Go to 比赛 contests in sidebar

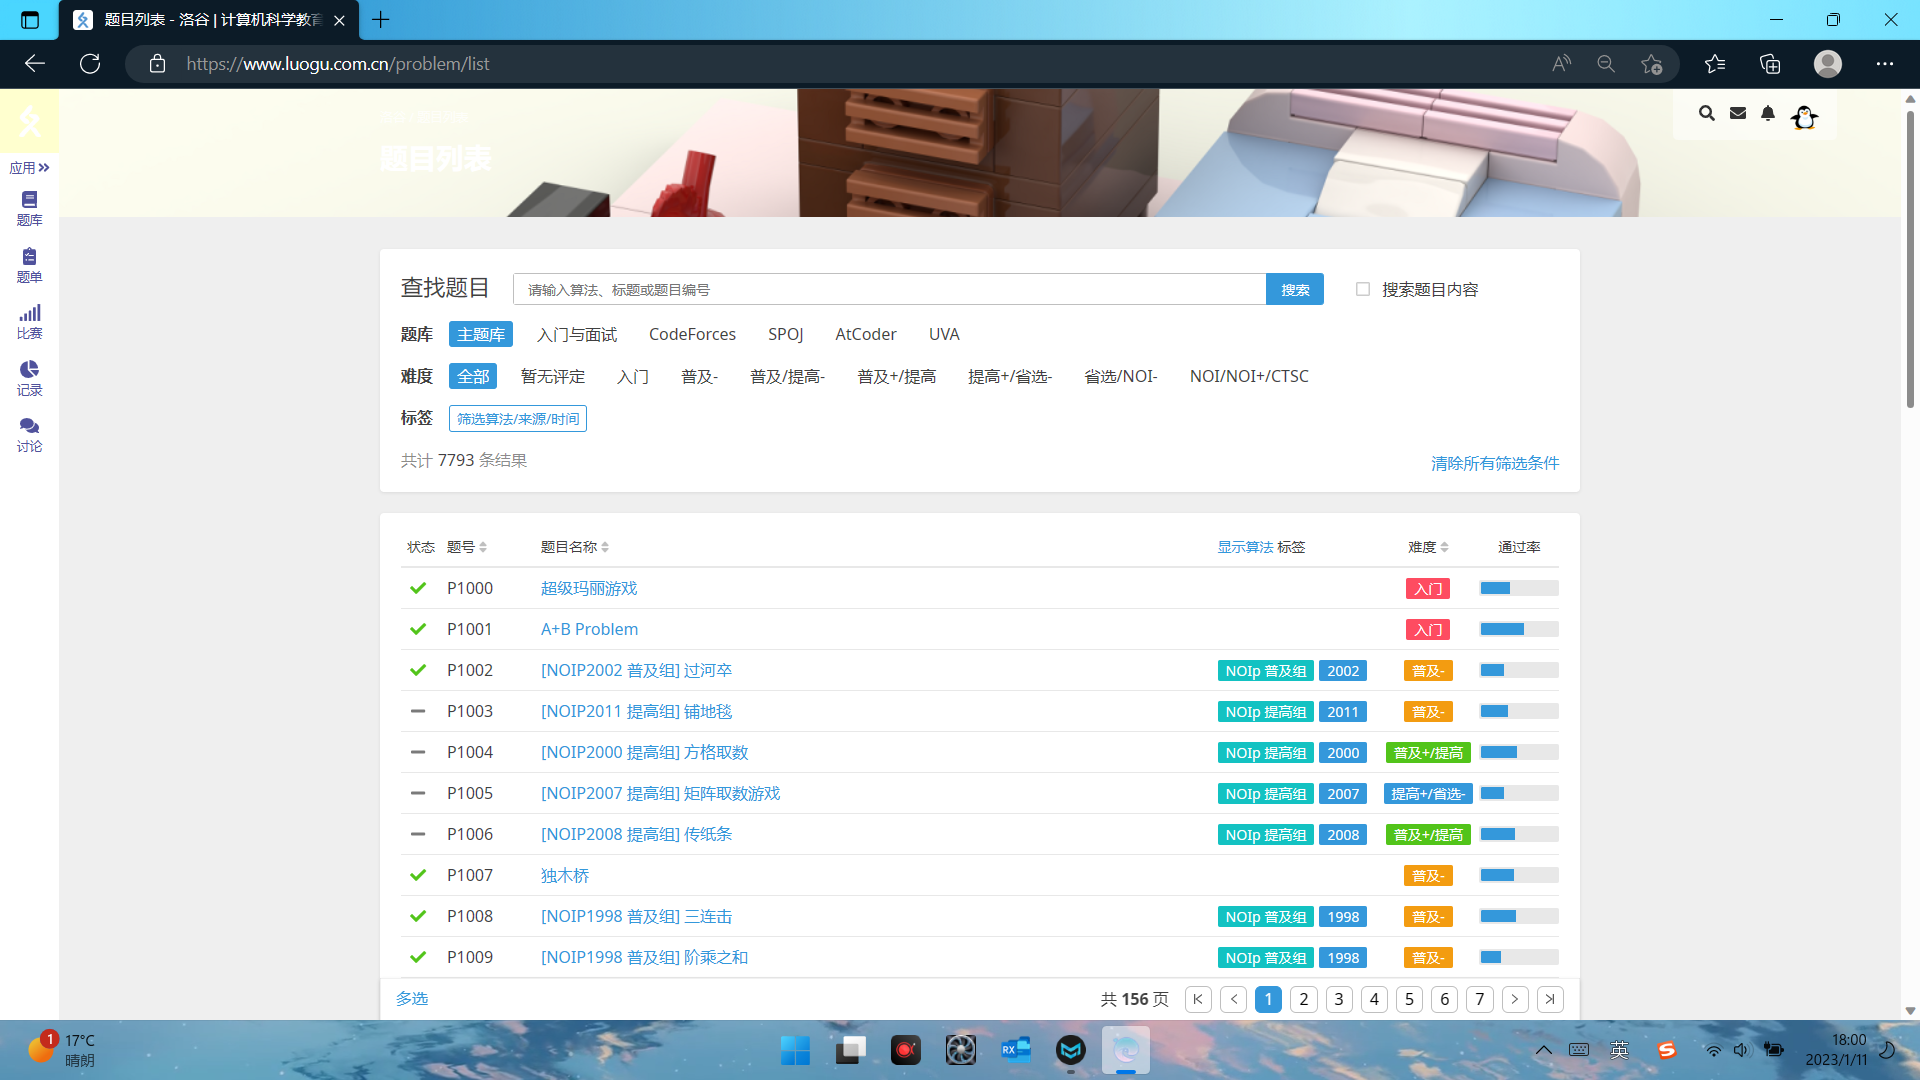tap(29, 321)
